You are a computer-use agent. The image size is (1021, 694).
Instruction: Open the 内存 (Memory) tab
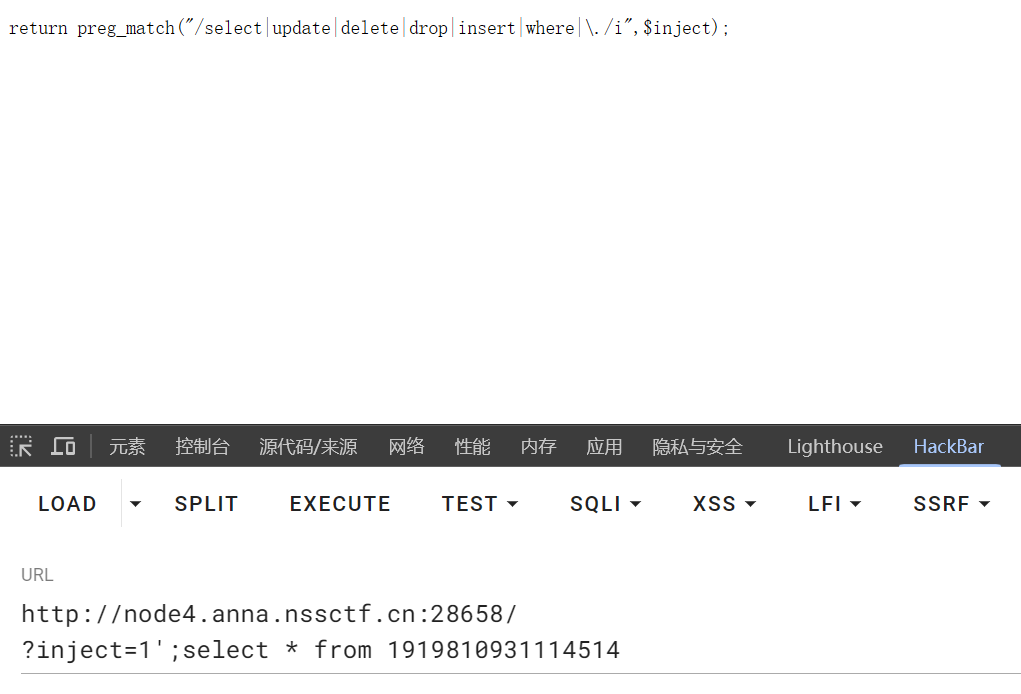point(538,447)
